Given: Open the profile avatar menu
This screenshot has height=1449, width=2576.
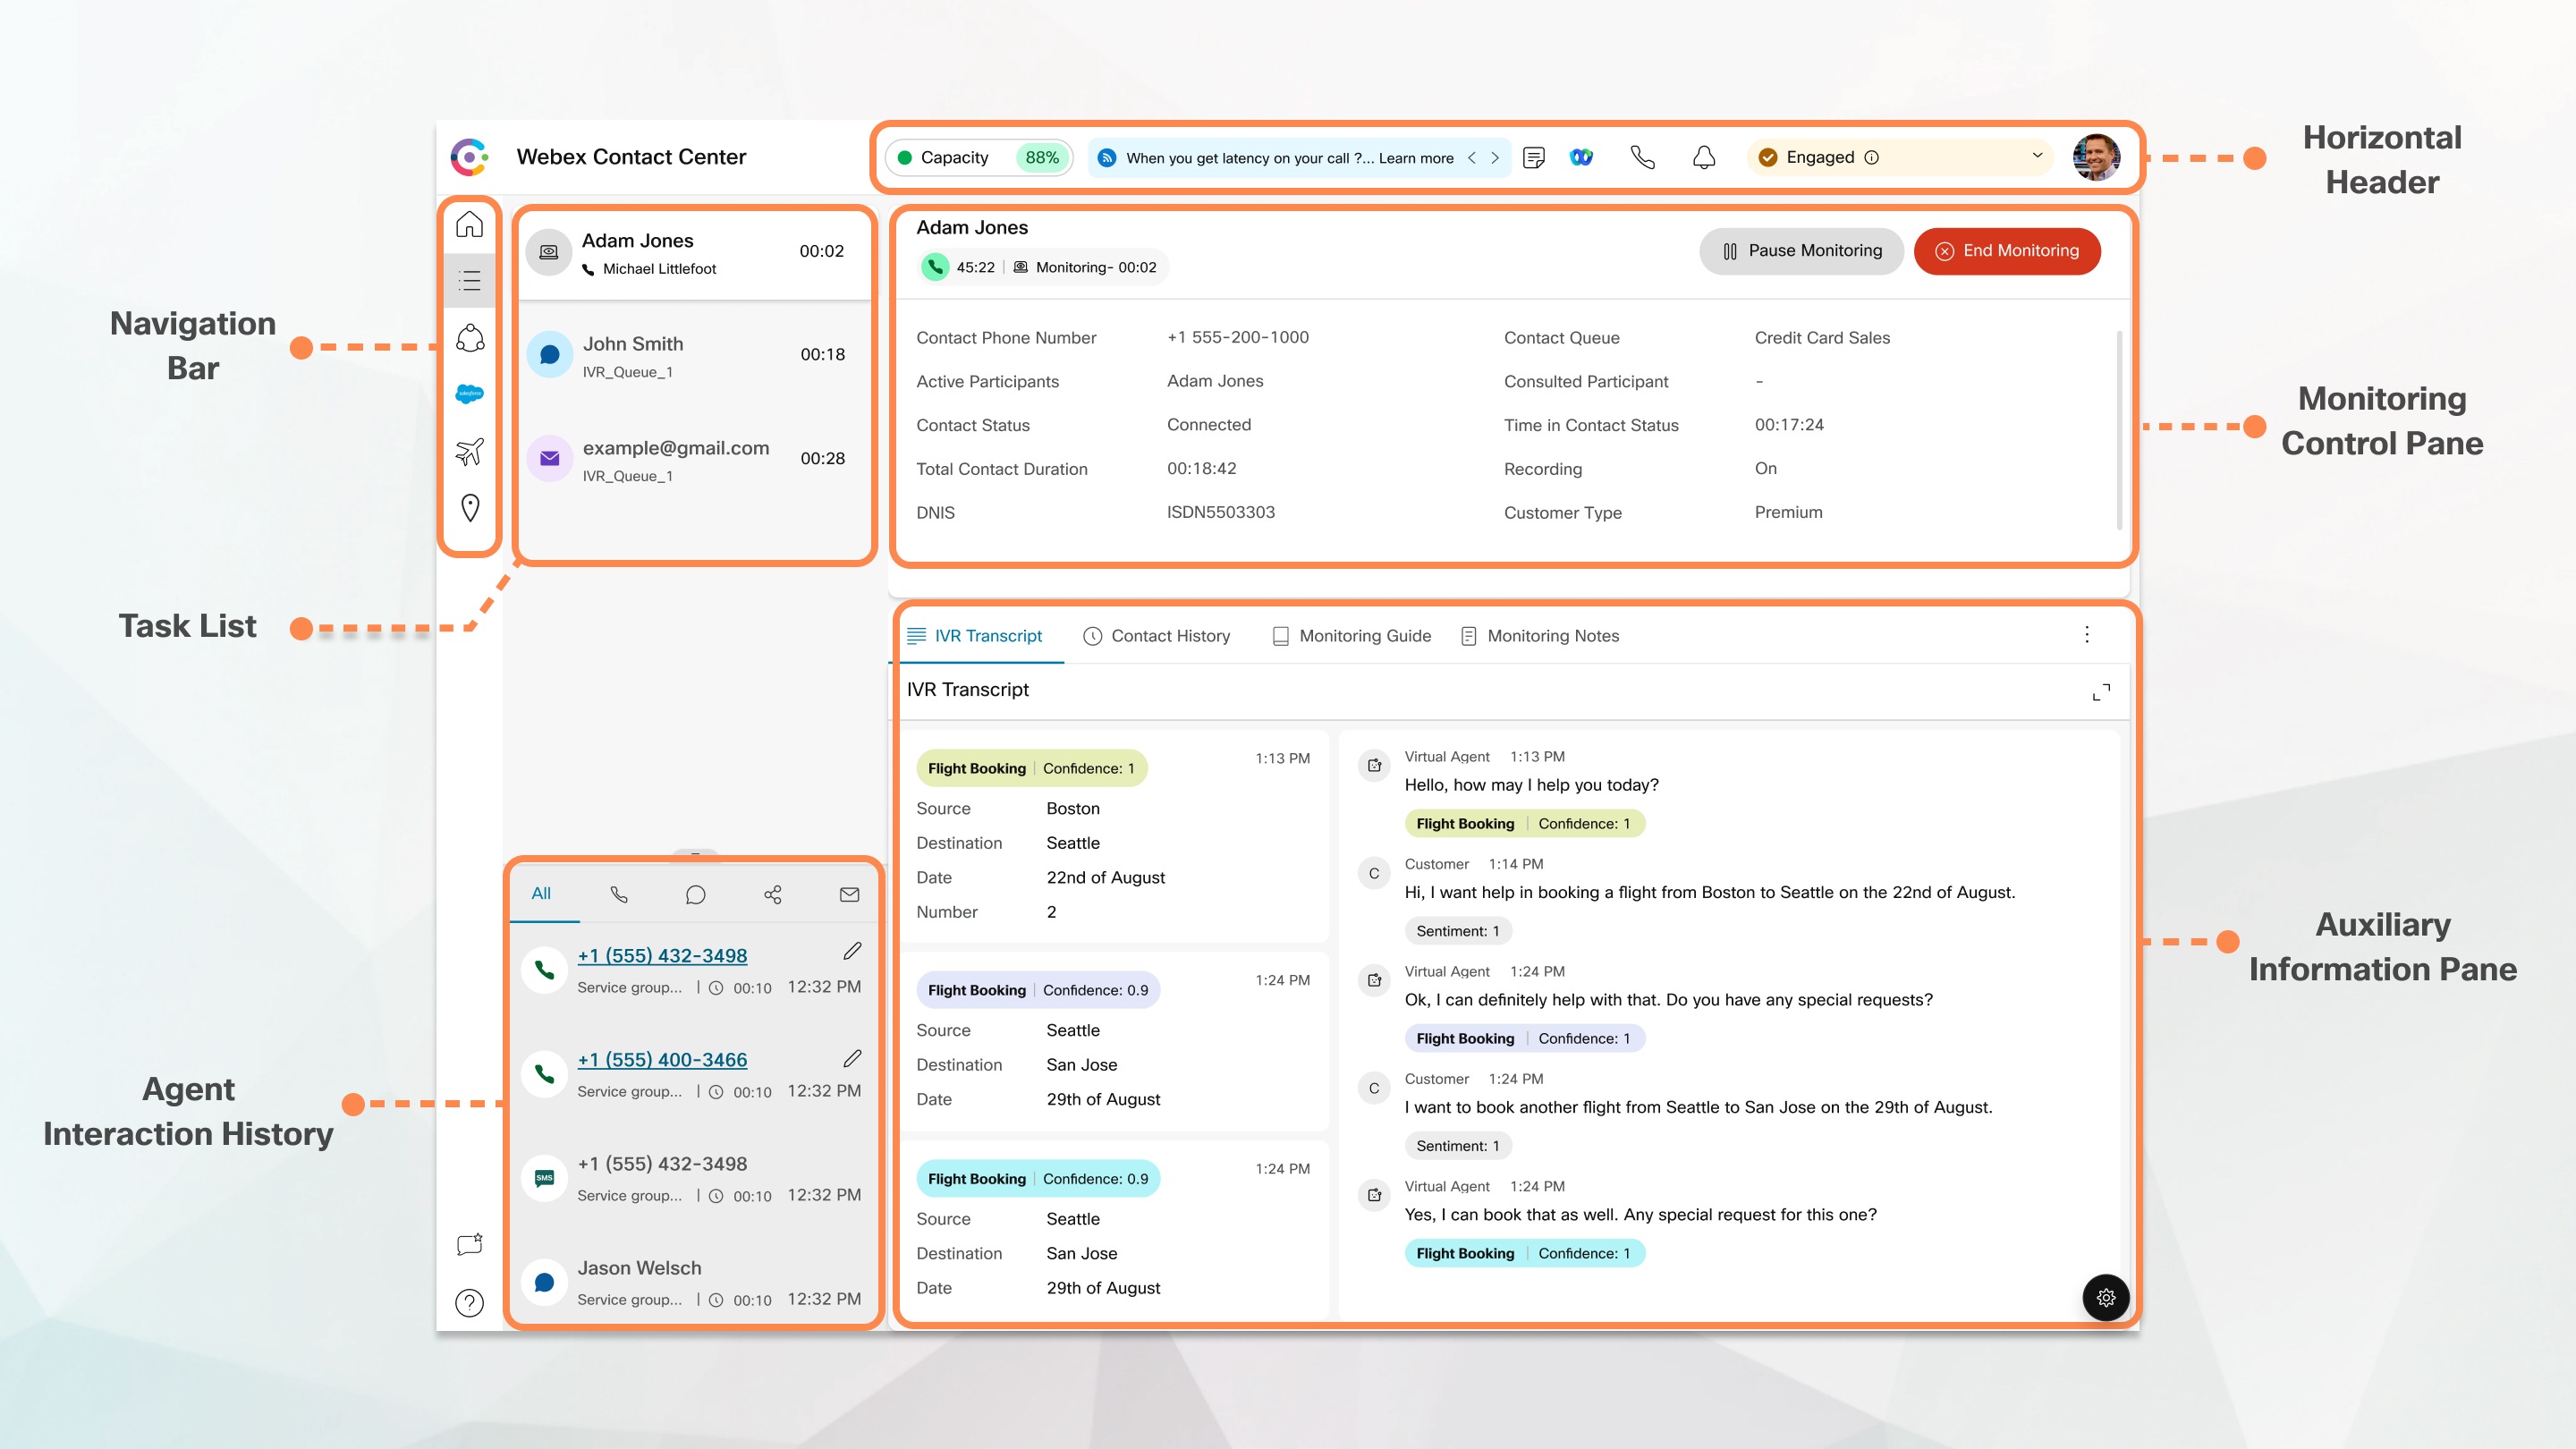Looking at the screenshot, I should click(x=2097, y=156).
